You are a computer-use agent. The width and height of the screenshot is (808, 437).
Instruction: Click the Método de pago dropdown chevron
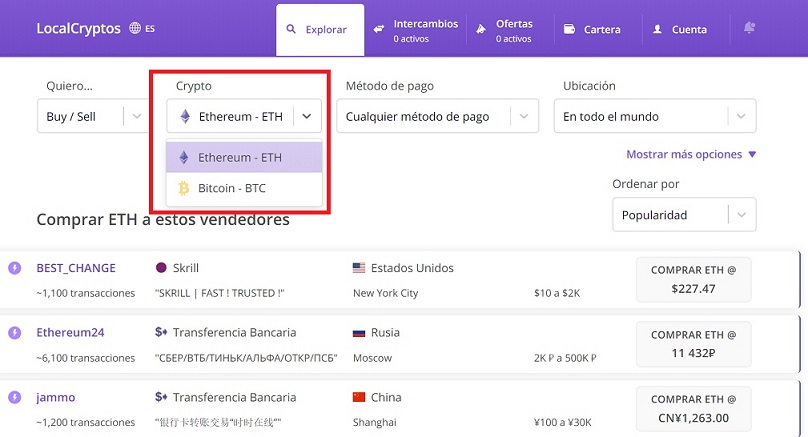524,116
